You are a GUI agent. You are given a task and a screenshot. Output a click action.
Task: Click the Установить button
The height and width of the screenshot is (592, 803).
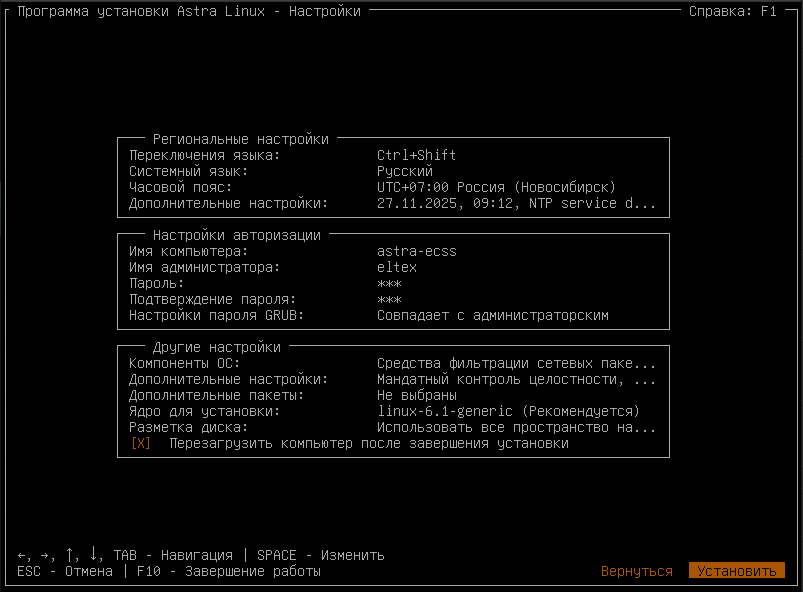pyautogui.click(x=736, y=571)
